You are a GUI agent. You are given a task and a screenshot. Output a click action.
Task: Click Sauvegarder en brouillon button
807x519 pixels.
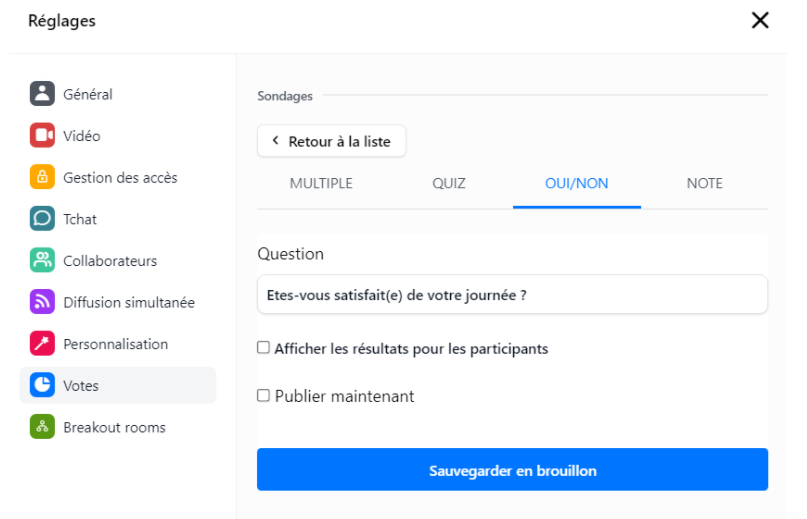[513, 470]
